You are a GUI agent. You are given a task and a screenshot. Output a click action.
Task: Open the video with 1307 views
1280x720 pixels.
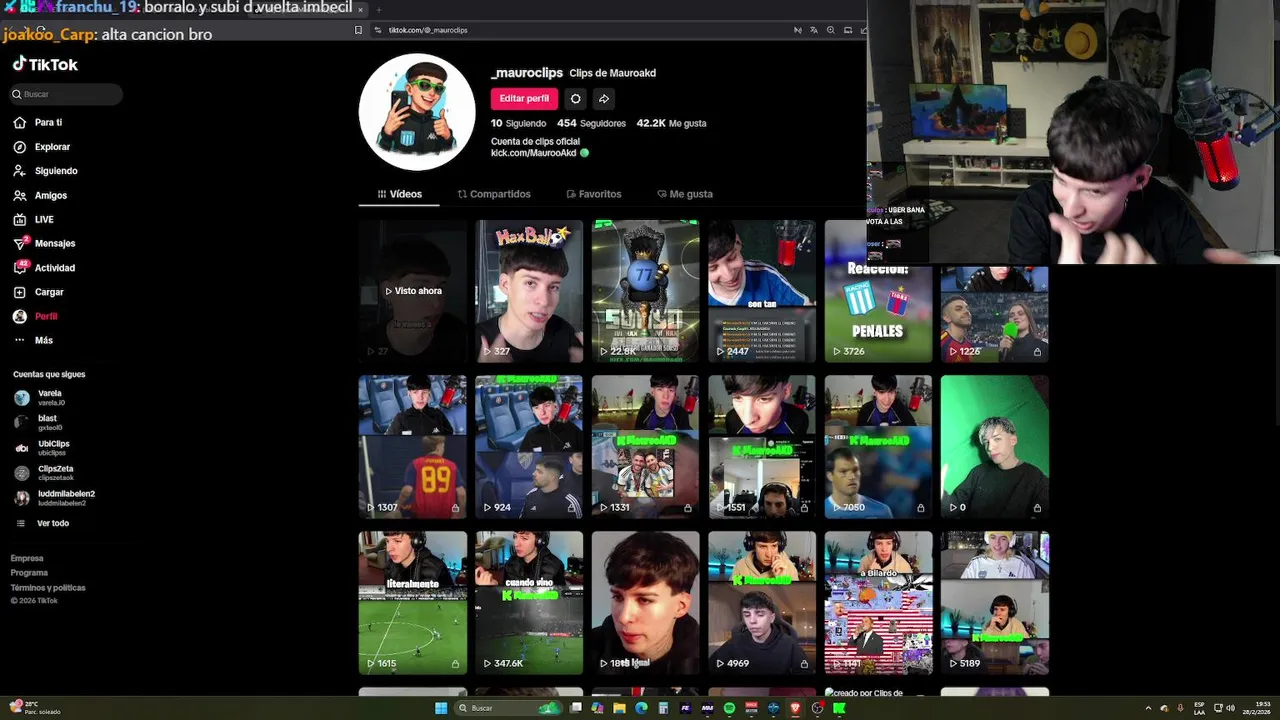[412, 446]
